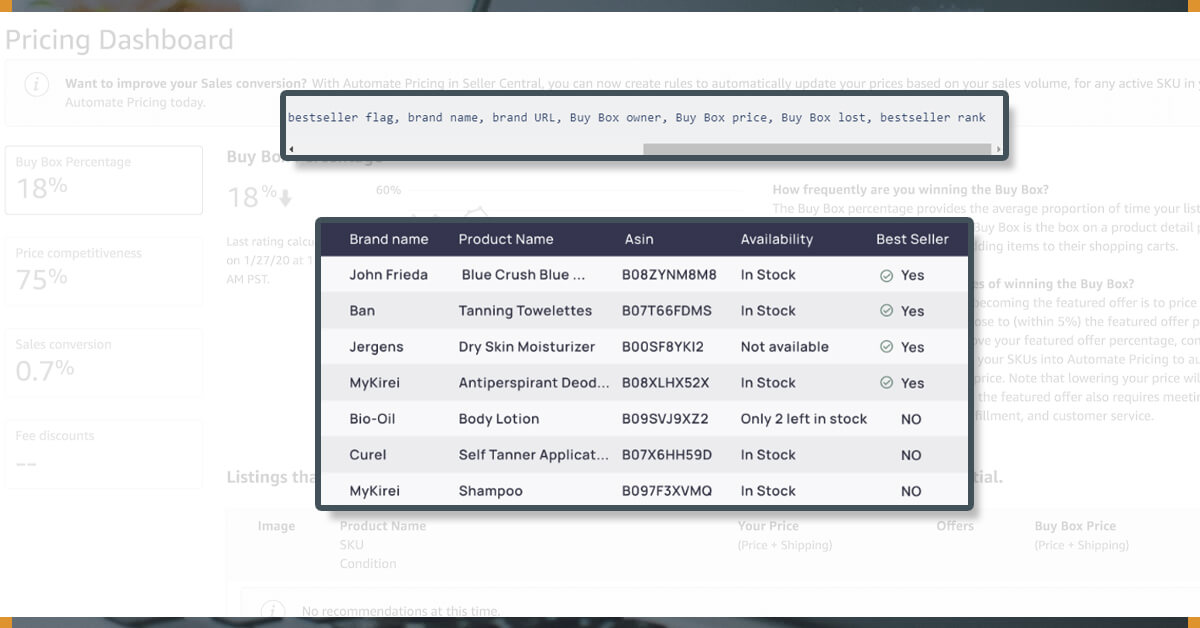Click the Availability column header
Image resolution: width=1200 pixels, height=628 pixels.
(777, 239)
